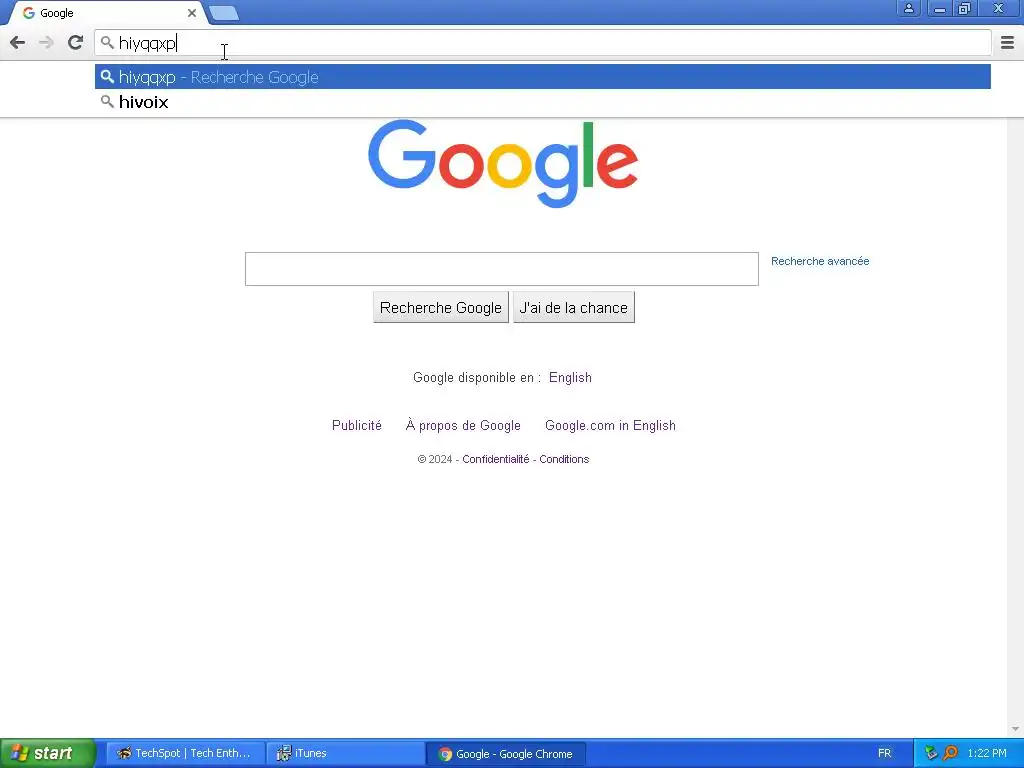Open a new tab button
Image resolution: width=1024 pixels, height=768 pixels.
click(x=224, y=13)
